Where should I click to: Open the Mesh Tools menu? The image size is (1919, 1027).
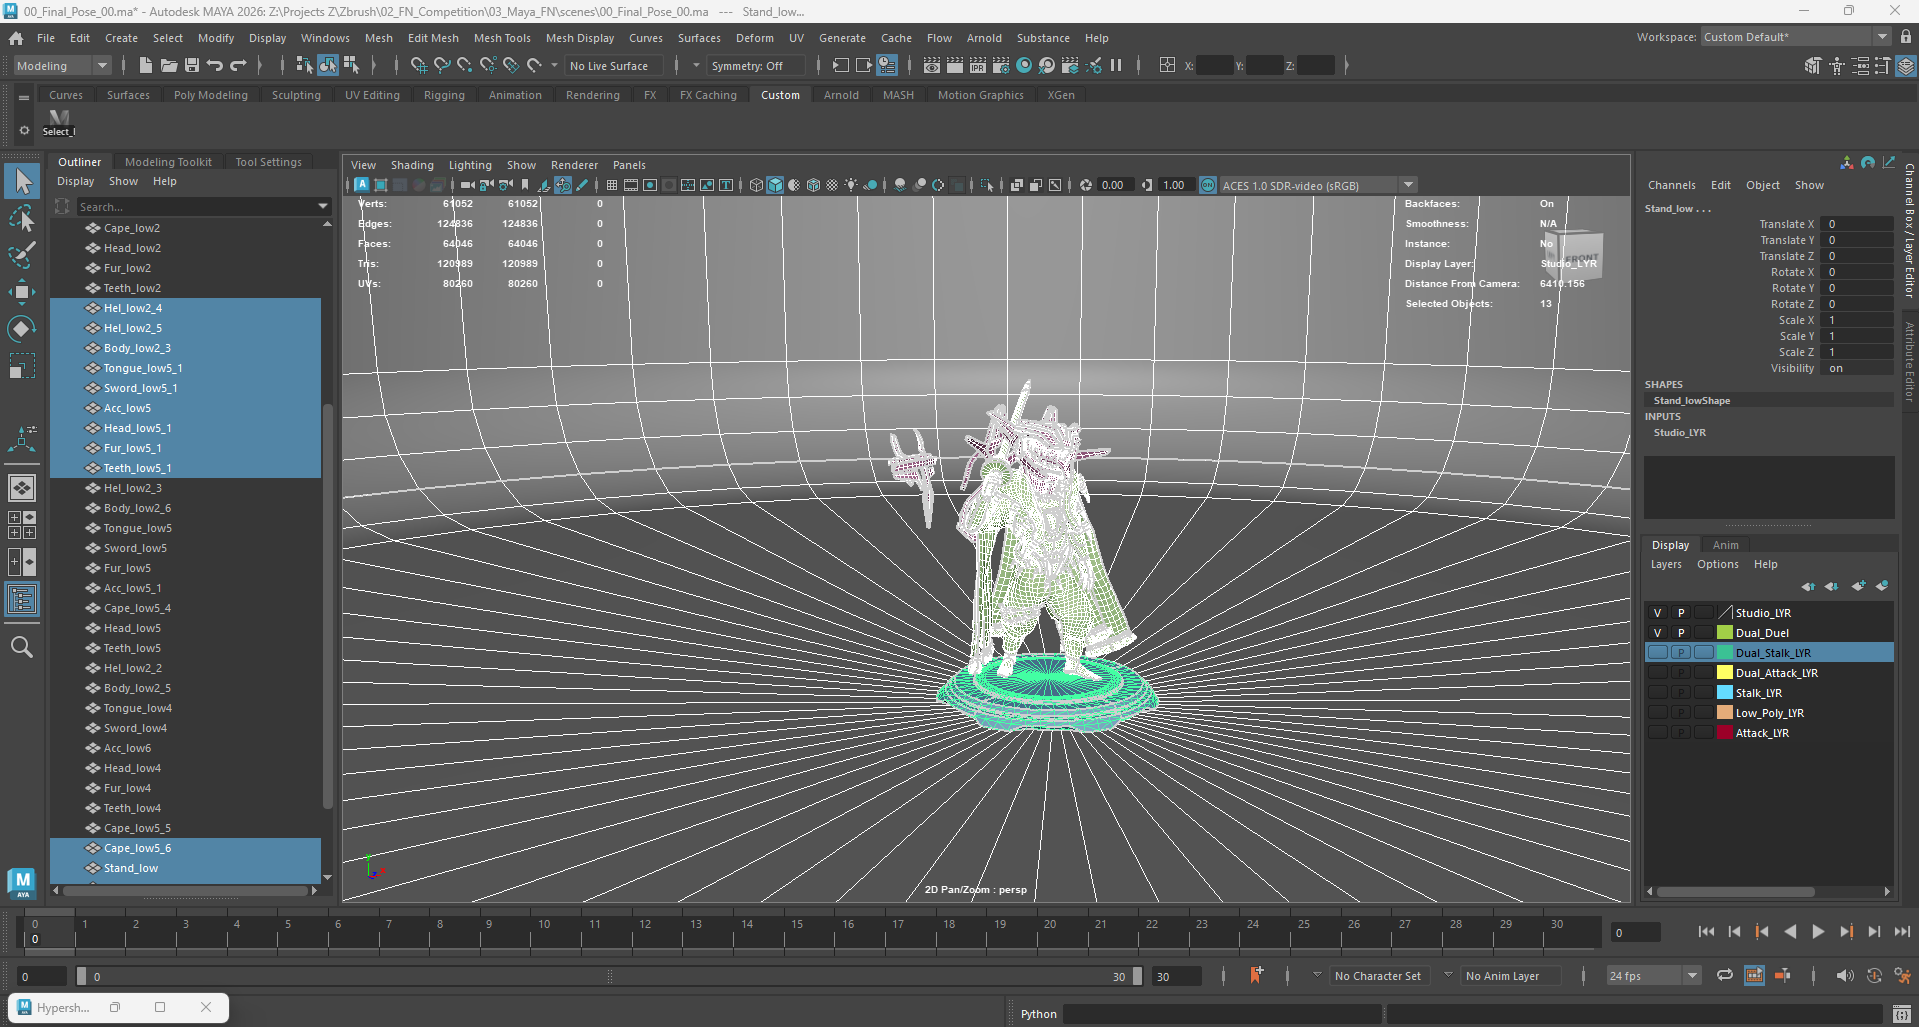(x=502, y=38)
